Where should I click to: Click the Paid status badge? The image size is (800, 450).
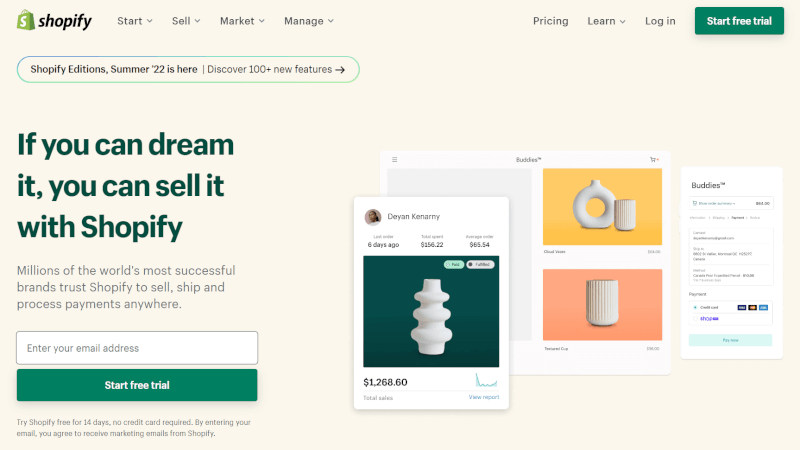click(x=454, y=264)
